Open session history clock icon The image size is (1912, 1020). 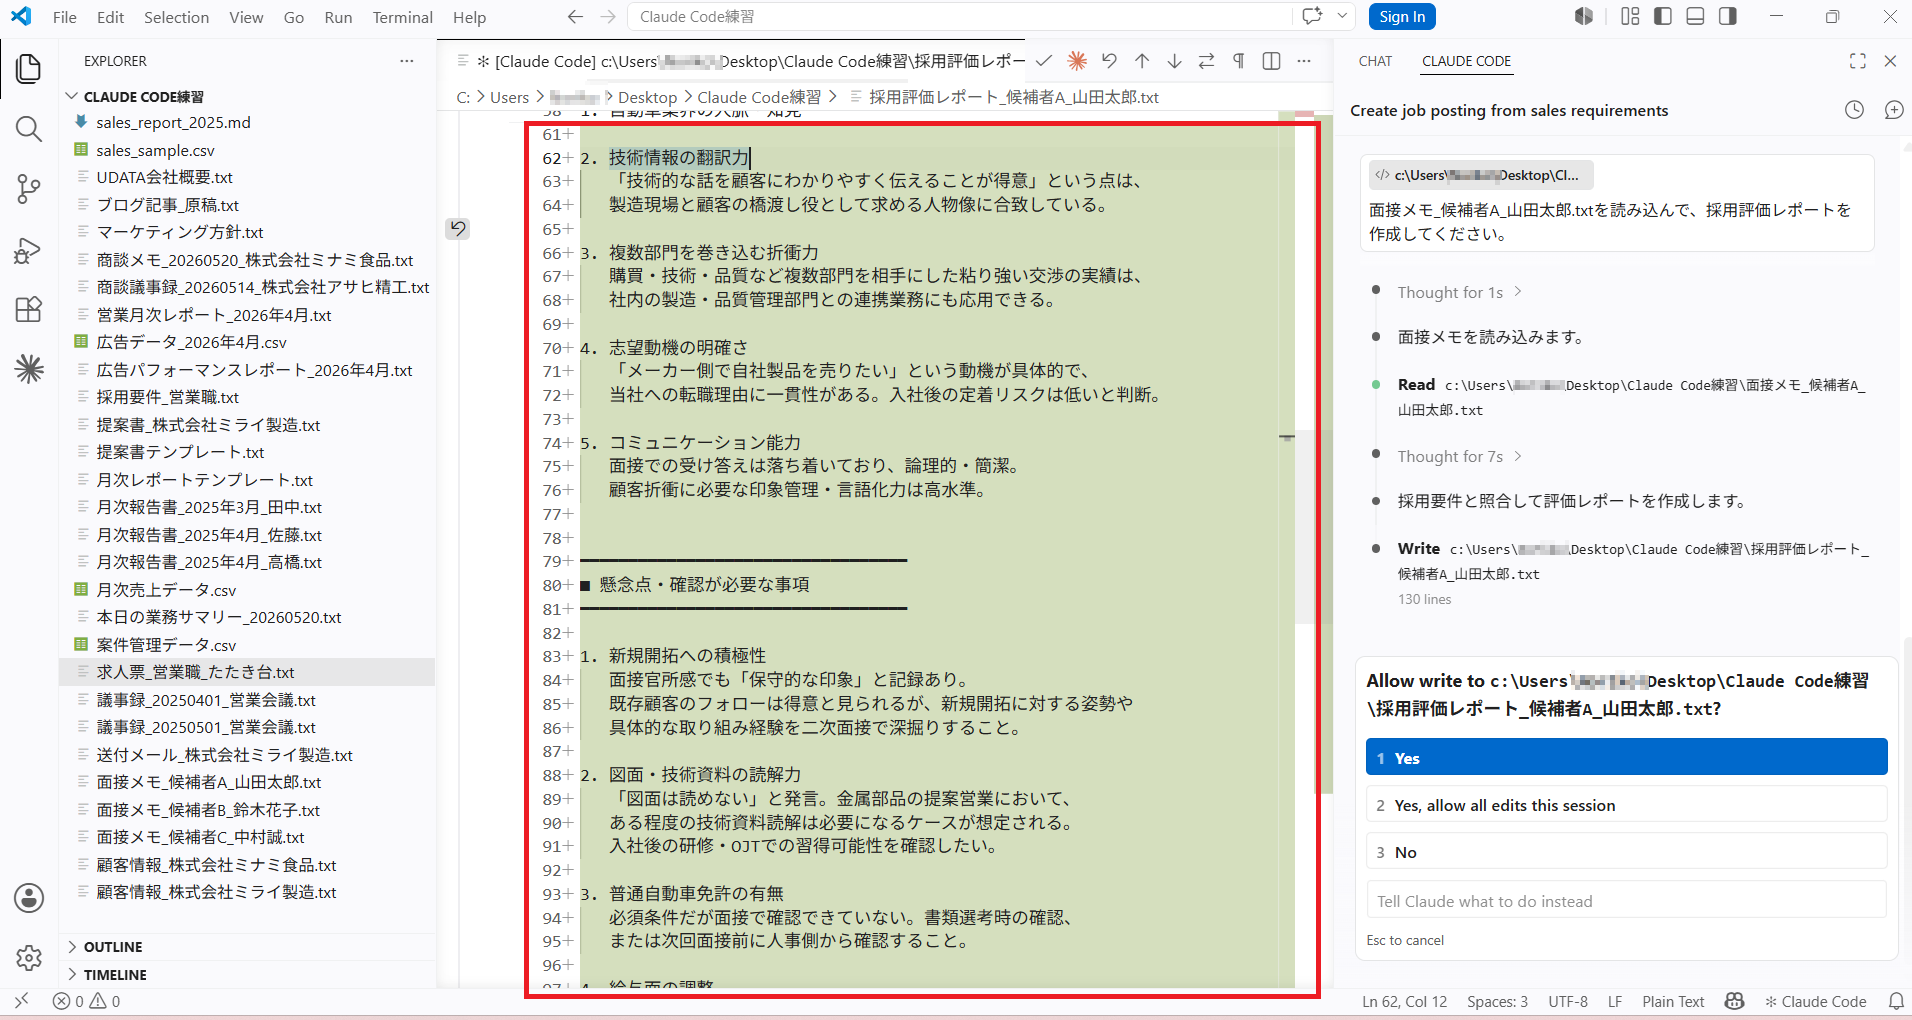[1854, 110]
